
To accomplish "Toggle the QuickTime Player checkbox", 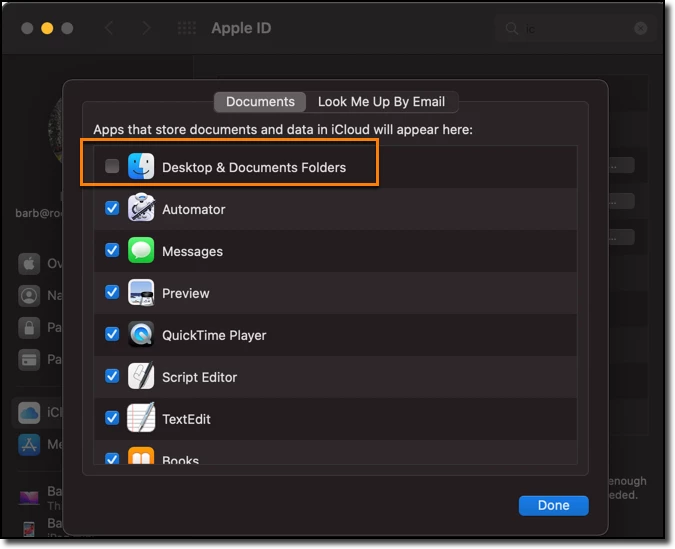I will click(112, 334).
